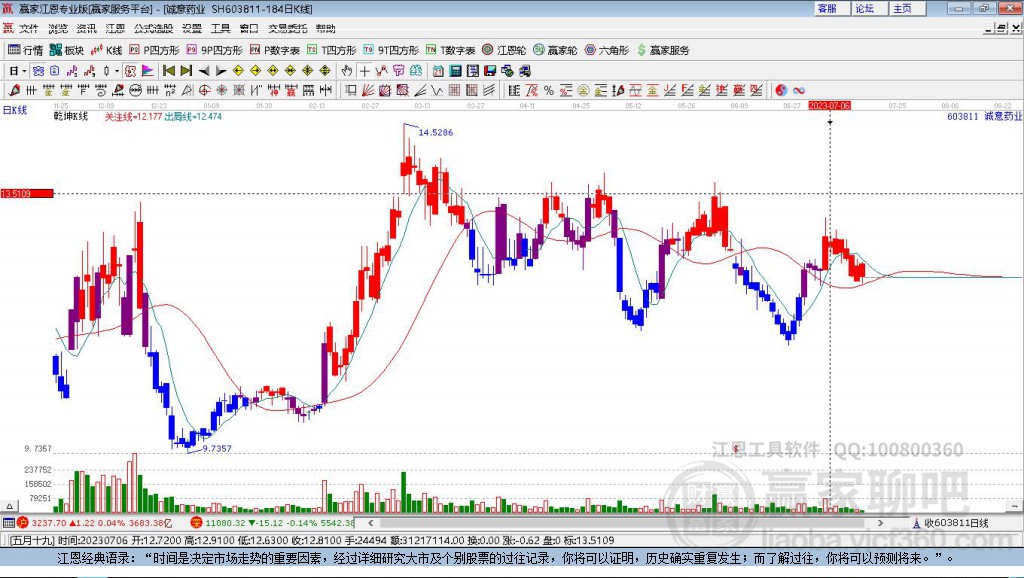Click the first yellow diamond left-arrow icon
Viewport: 1024px width, 578px height.
[x=238, y=71]
